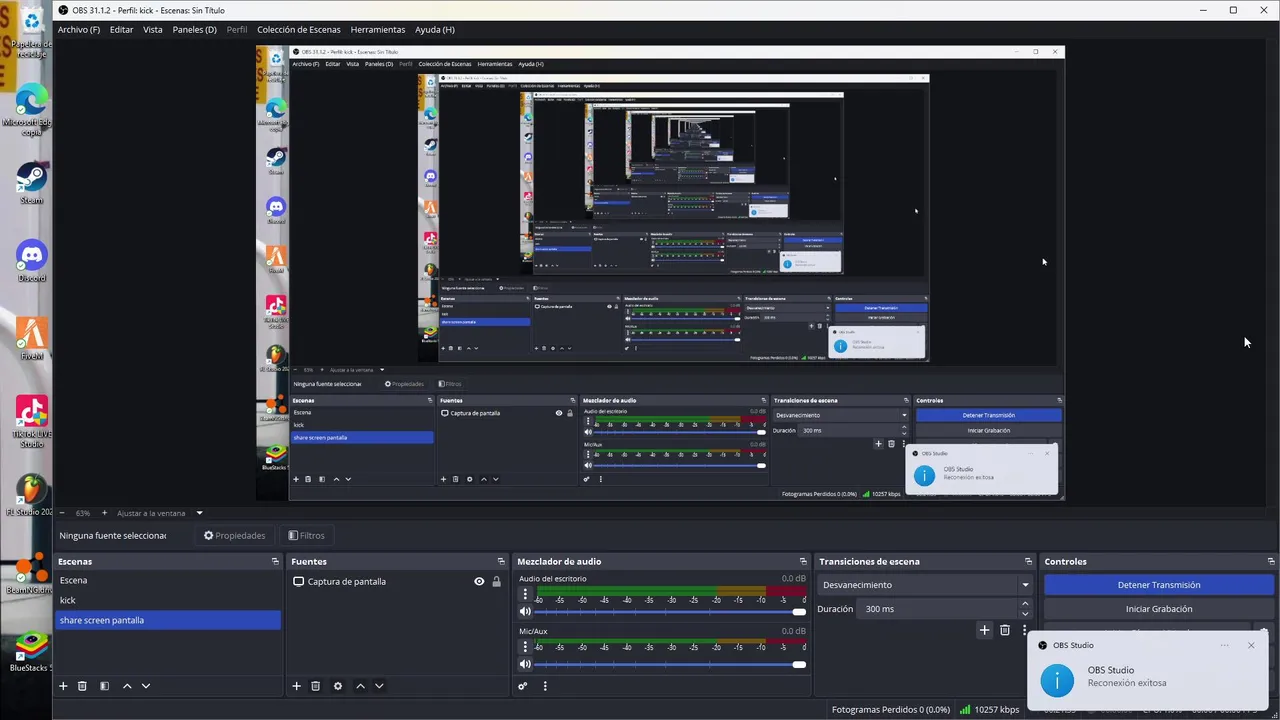Move the scene up in the Escenas panel
Viewport: 1280px width, 720px height.
[127, 686]
